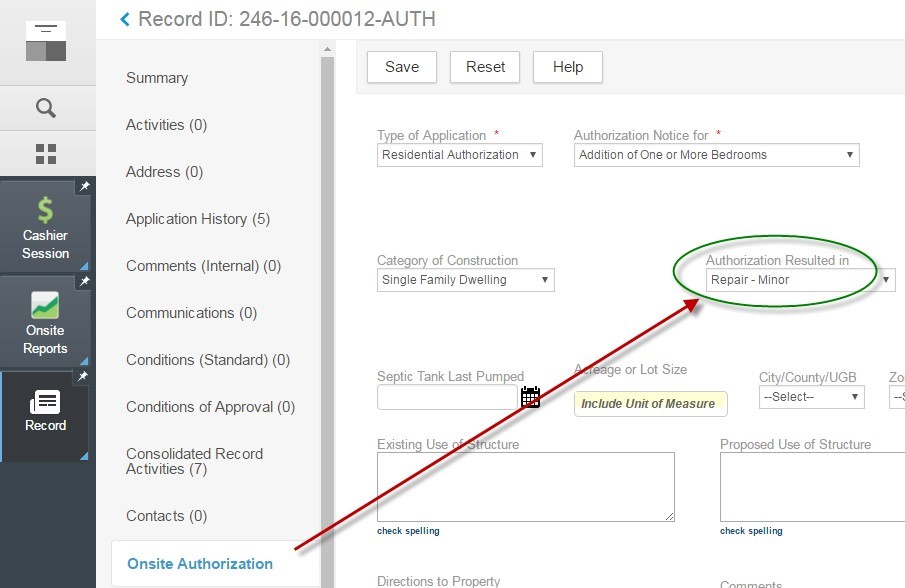Image resolution: width=905 pixels, height=588 pixels.
Task: Open Onsite Reports chart icon
Action: (x=45, y=305)
